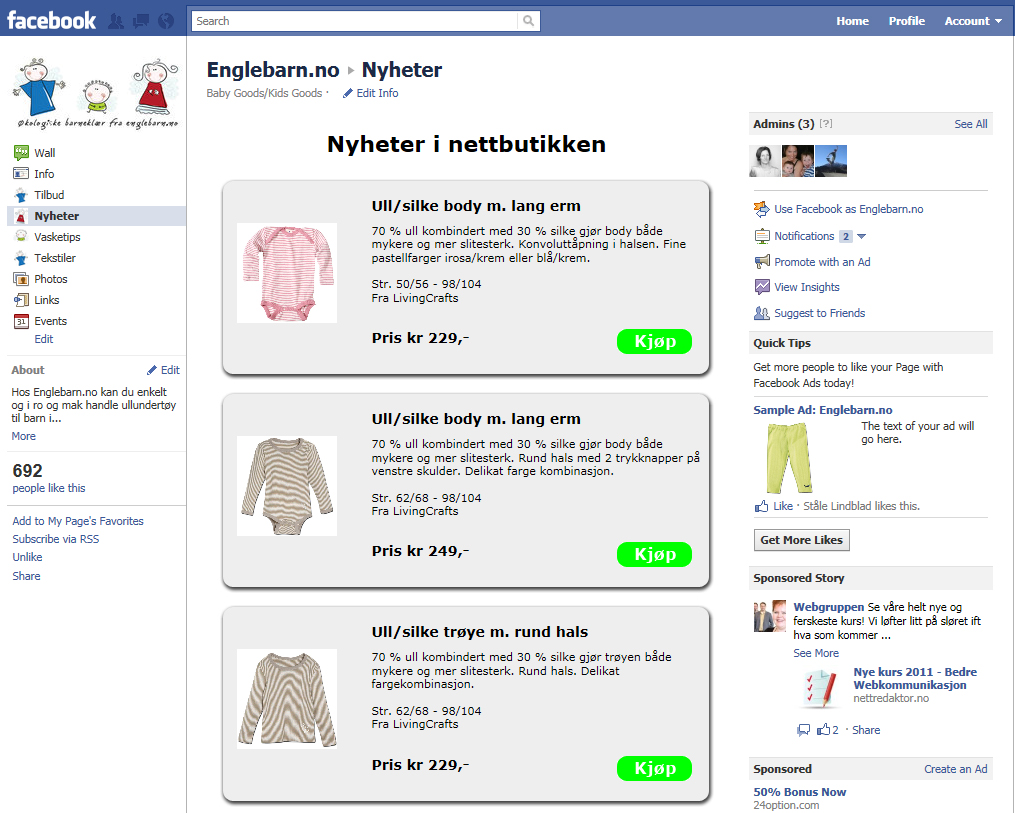Click the Wall speech bubble icon
The image size is (1015, 813).
click(21, 153)
